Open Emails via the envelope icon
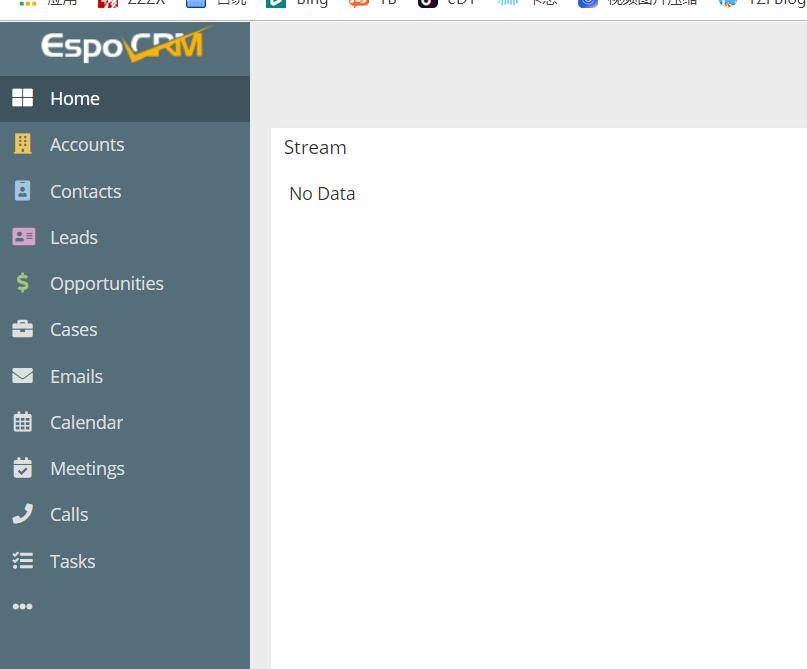 [22, 376]
